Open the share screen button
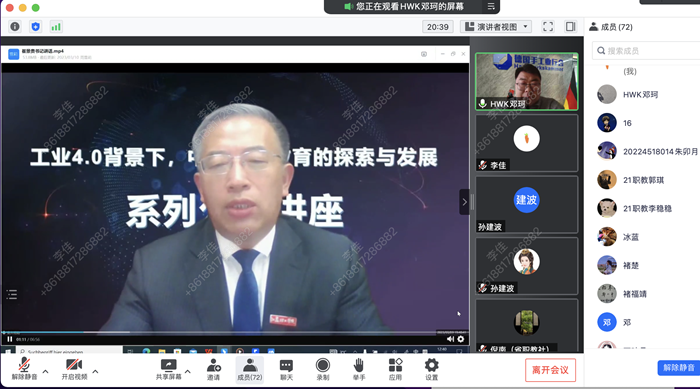700x389 pixels. (169, 370)
